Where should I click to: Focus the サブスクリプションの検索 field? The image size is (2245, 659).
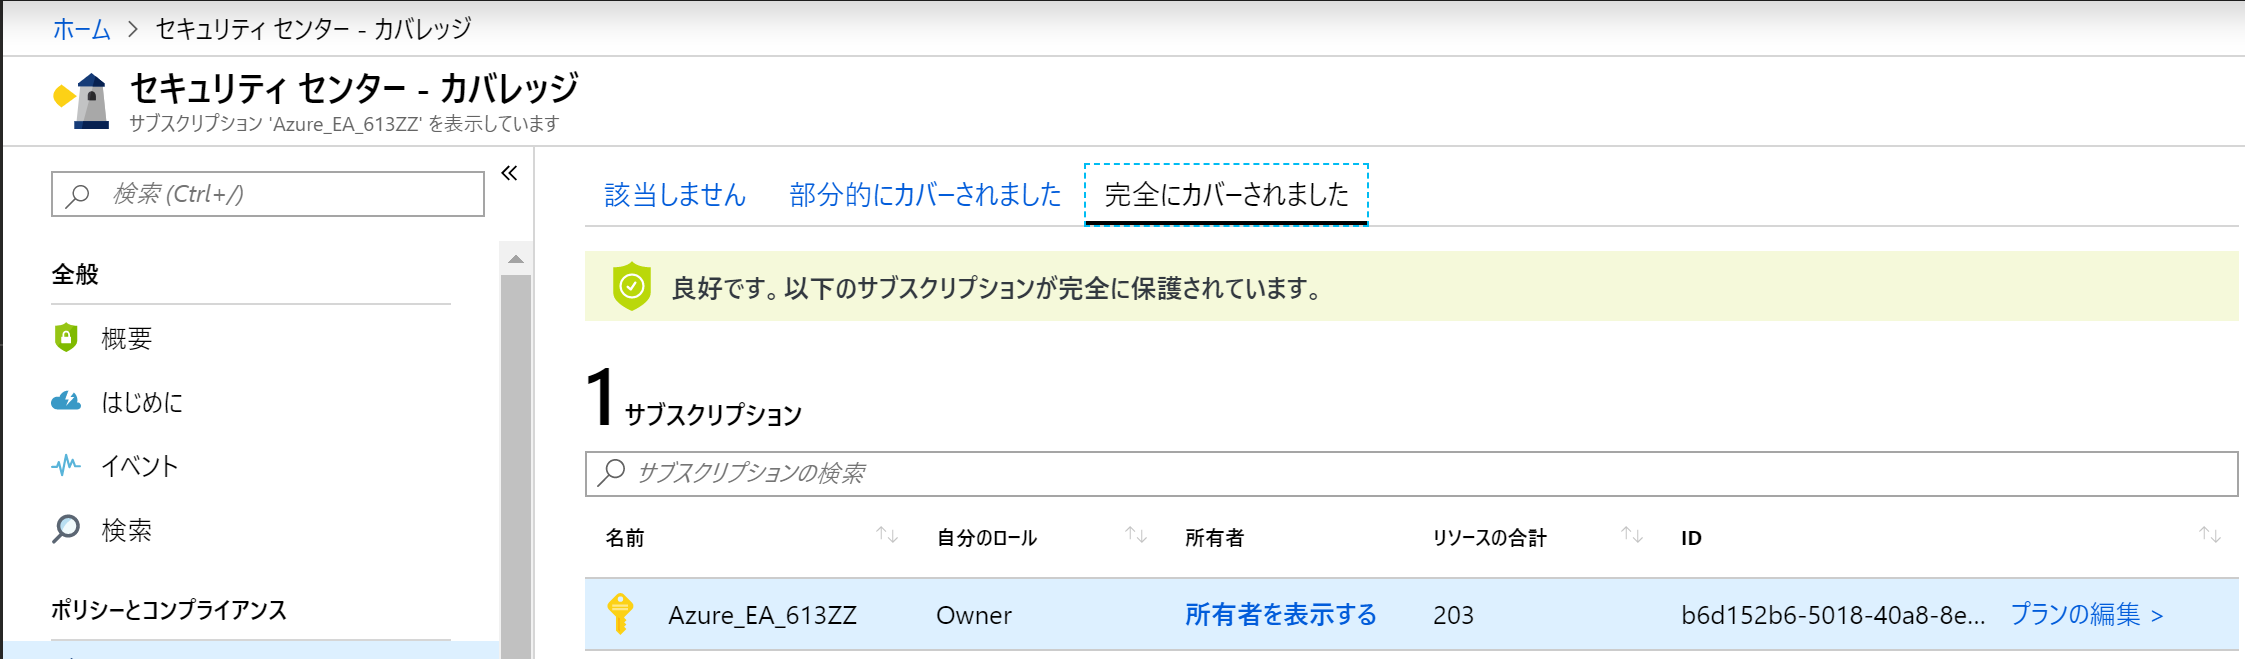[x=1411, y=473]
